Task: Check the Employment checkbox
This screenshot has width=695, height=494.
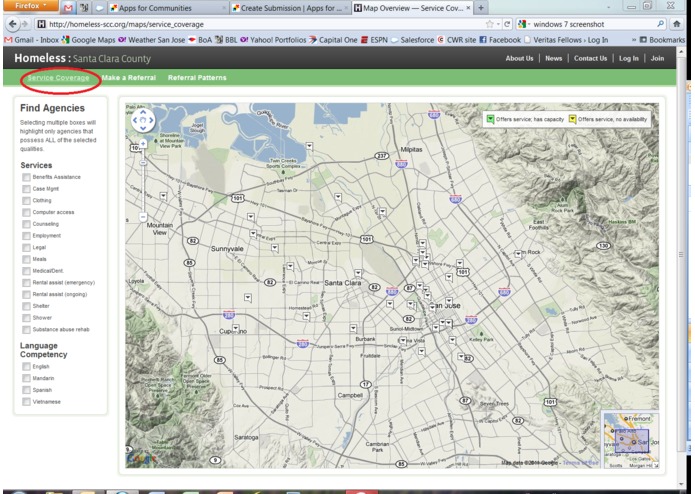Action: 26,236
